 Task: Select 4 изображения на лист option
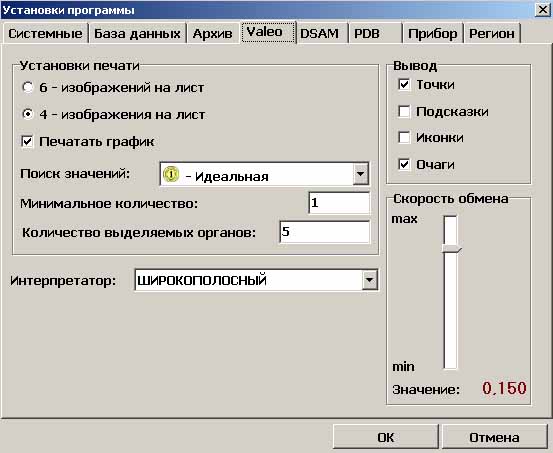[28, 114]
